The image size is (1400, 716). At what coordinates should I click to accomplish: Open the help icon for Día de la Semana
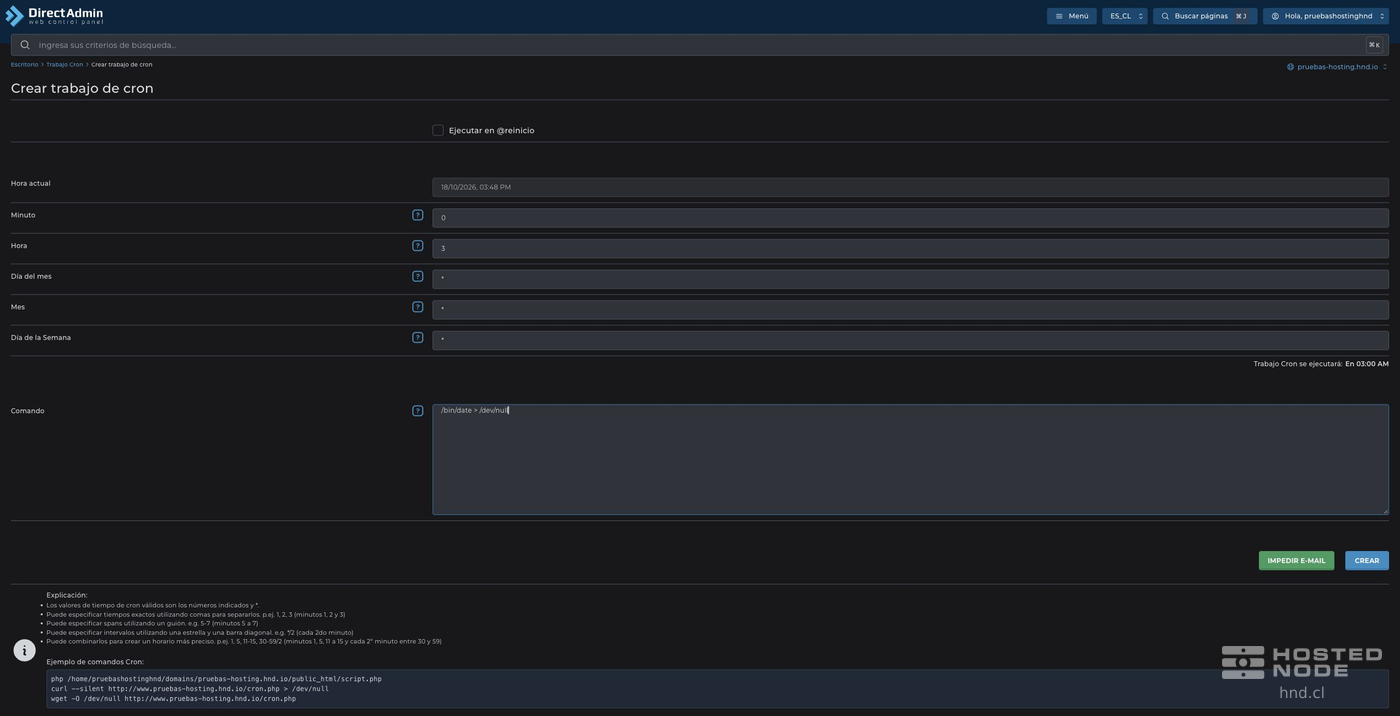418,338
